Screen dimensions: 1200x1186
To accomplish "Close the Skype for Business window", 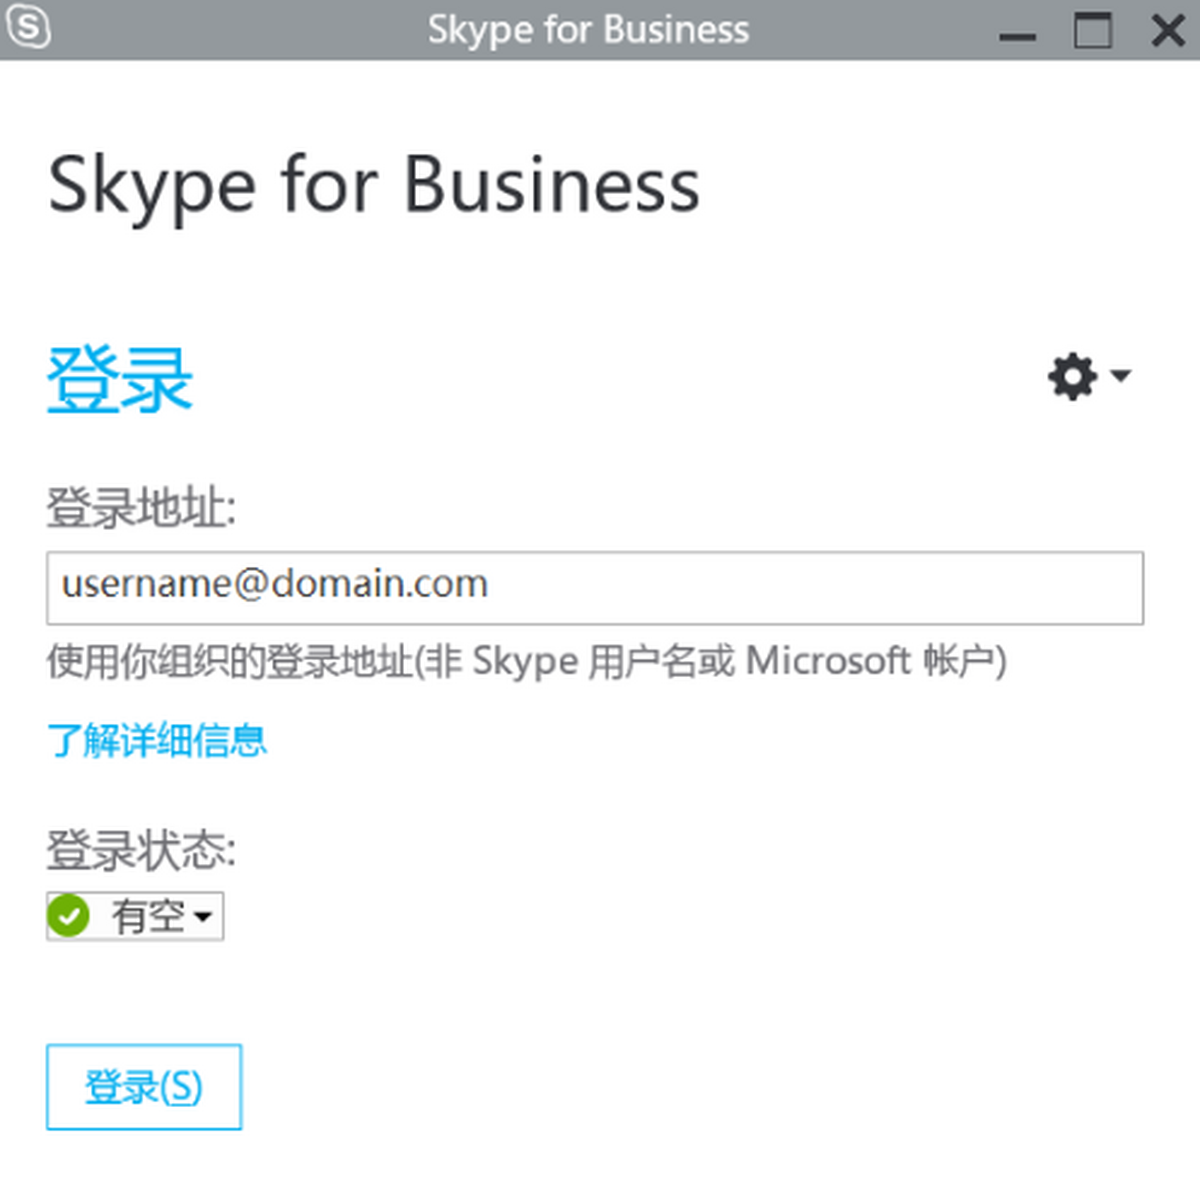I will click(x=1167, y=30).
